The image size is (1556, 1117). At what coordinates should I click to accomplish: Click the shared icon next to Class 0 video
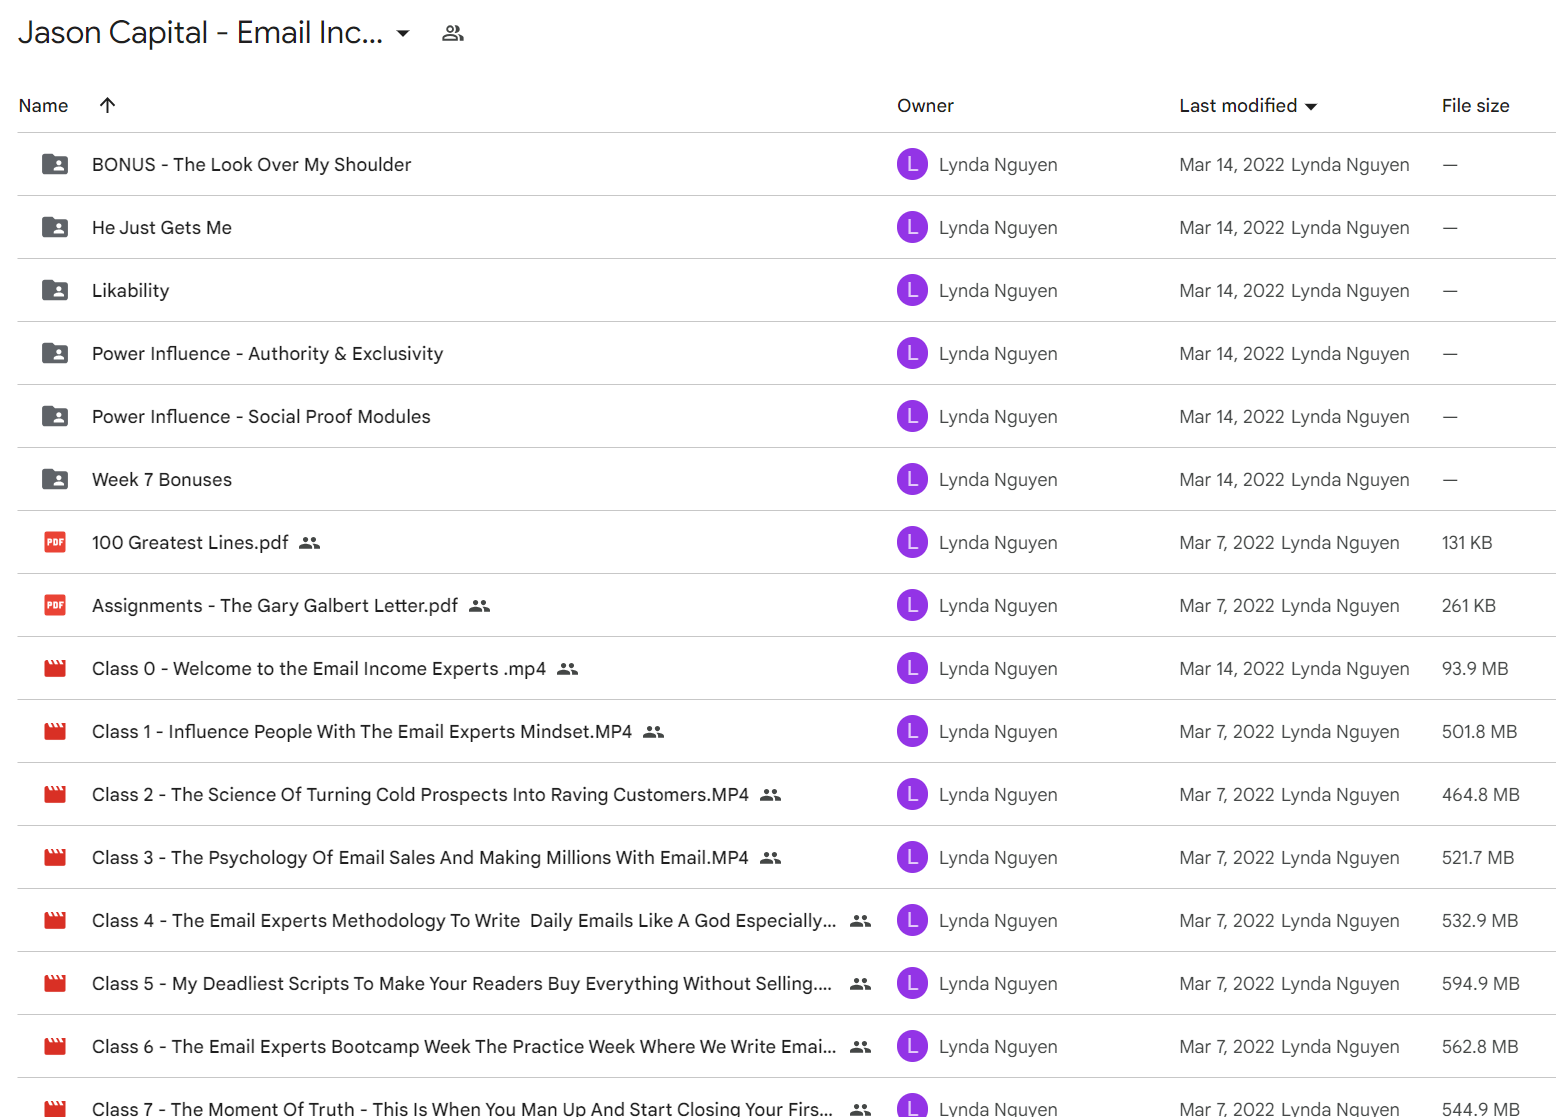[568, 669]
